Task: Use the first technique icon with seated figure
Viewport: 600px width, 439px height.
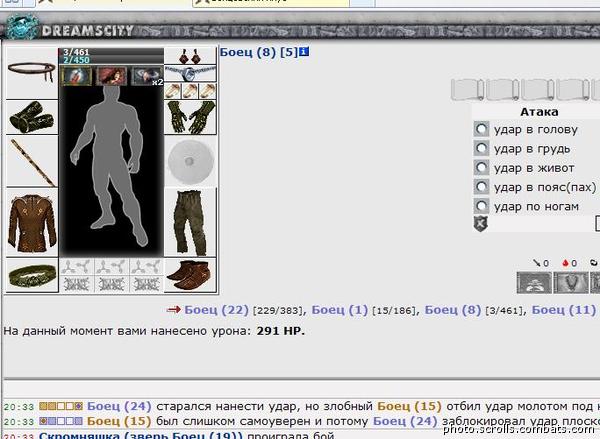Action: (534, 282)
